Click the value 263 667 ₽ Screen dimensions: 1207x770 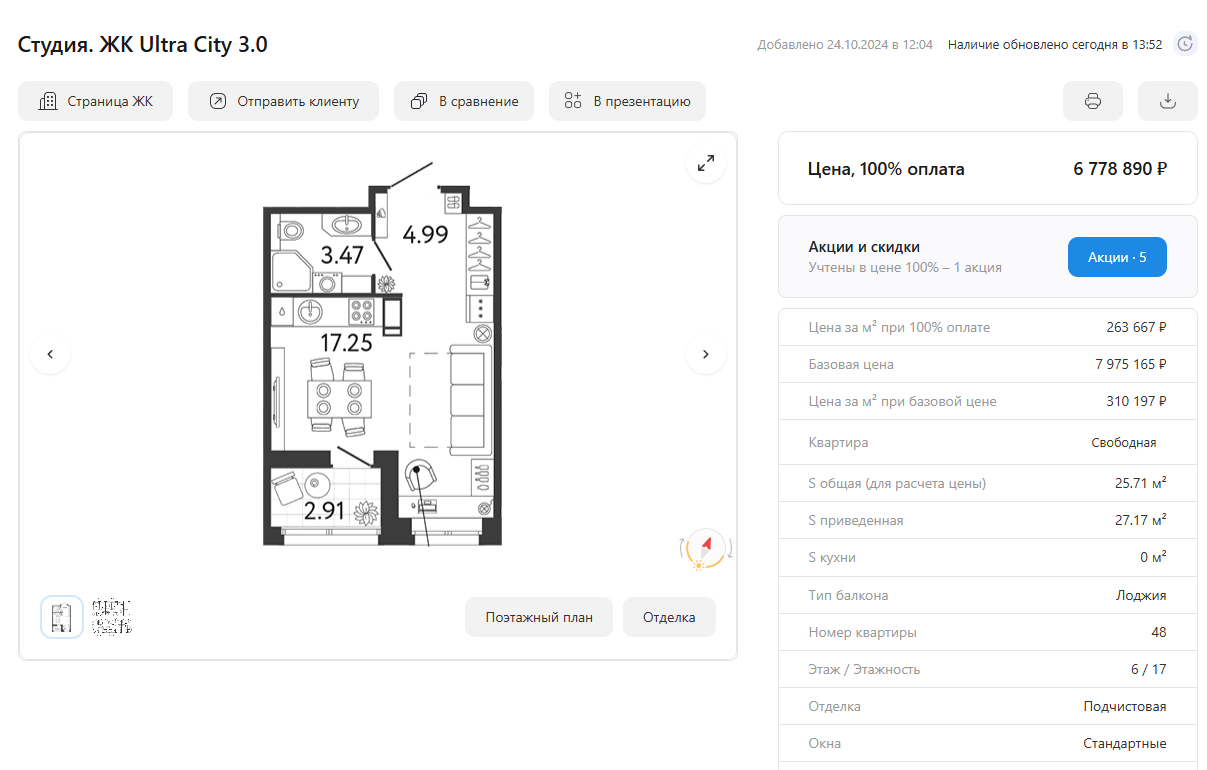point(1138,327)
